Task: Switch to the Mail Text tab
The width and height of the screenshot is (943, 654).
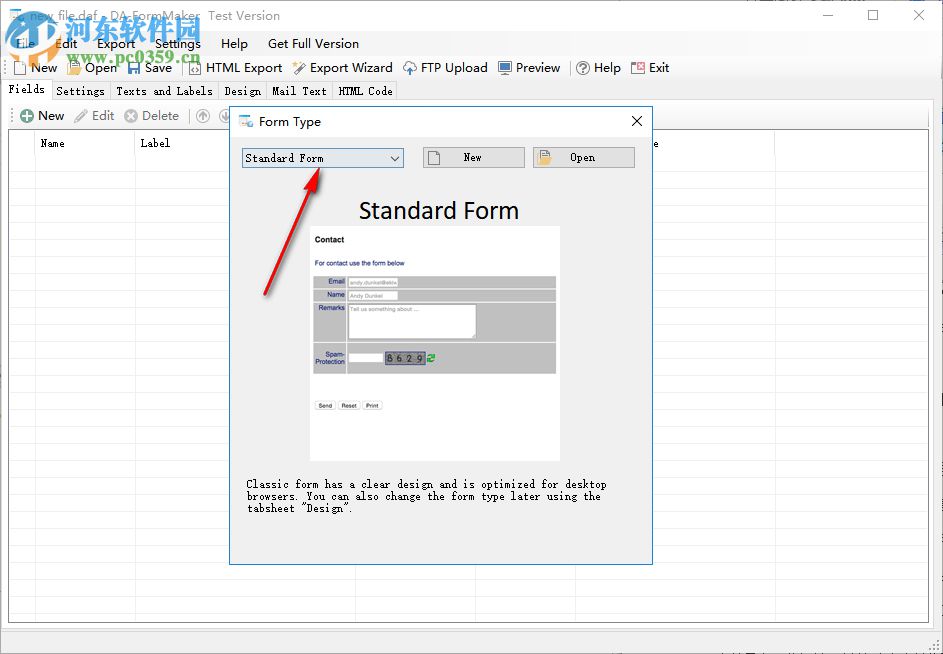Action: click(x=298, y=90)
